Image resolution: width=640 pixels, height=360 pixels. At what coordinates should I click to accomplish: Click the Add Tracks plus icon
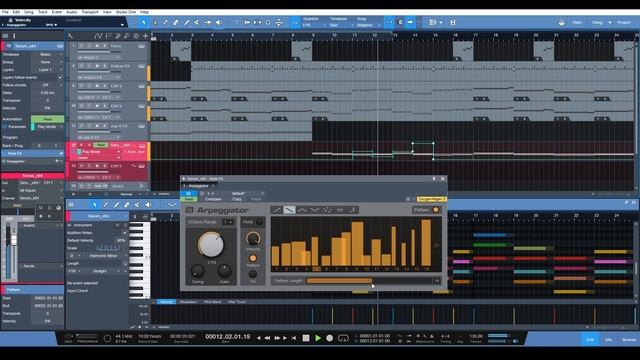coord(145,36)
